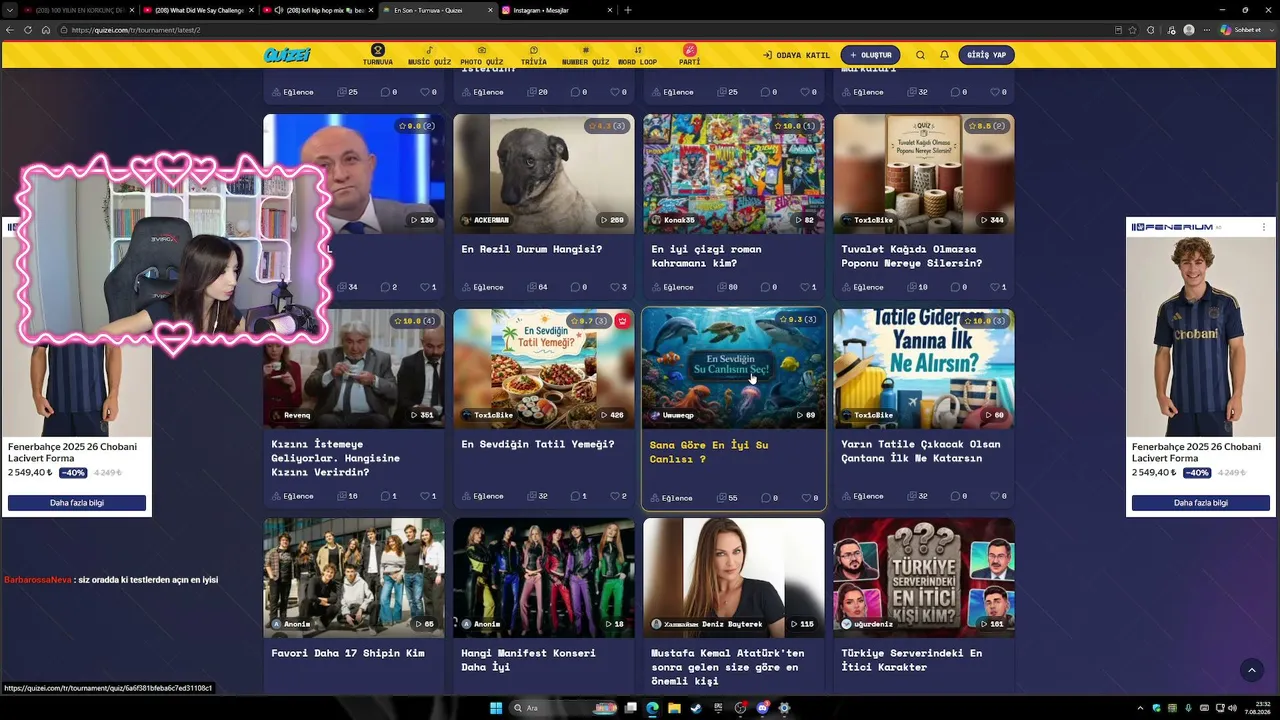Screen dimensions: 1280x720
Task: Click the browser back arrow
Action: pos(10,30)
